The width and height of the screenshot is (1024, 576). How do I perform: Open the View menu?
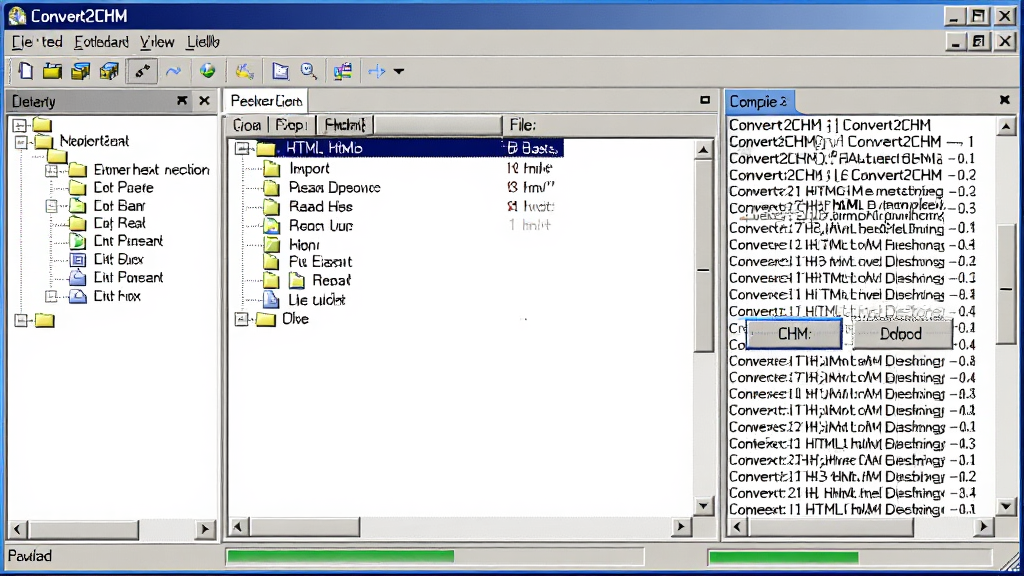(157, 42)
